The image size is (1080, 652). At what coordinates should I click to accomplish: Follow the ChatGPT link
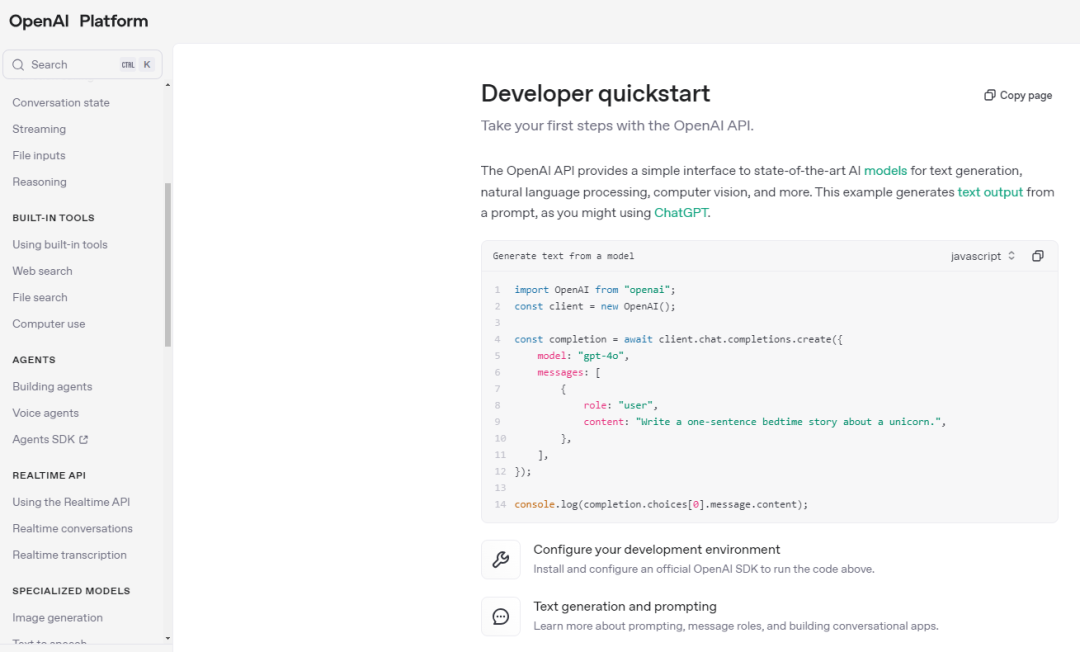tap(681, 213)
